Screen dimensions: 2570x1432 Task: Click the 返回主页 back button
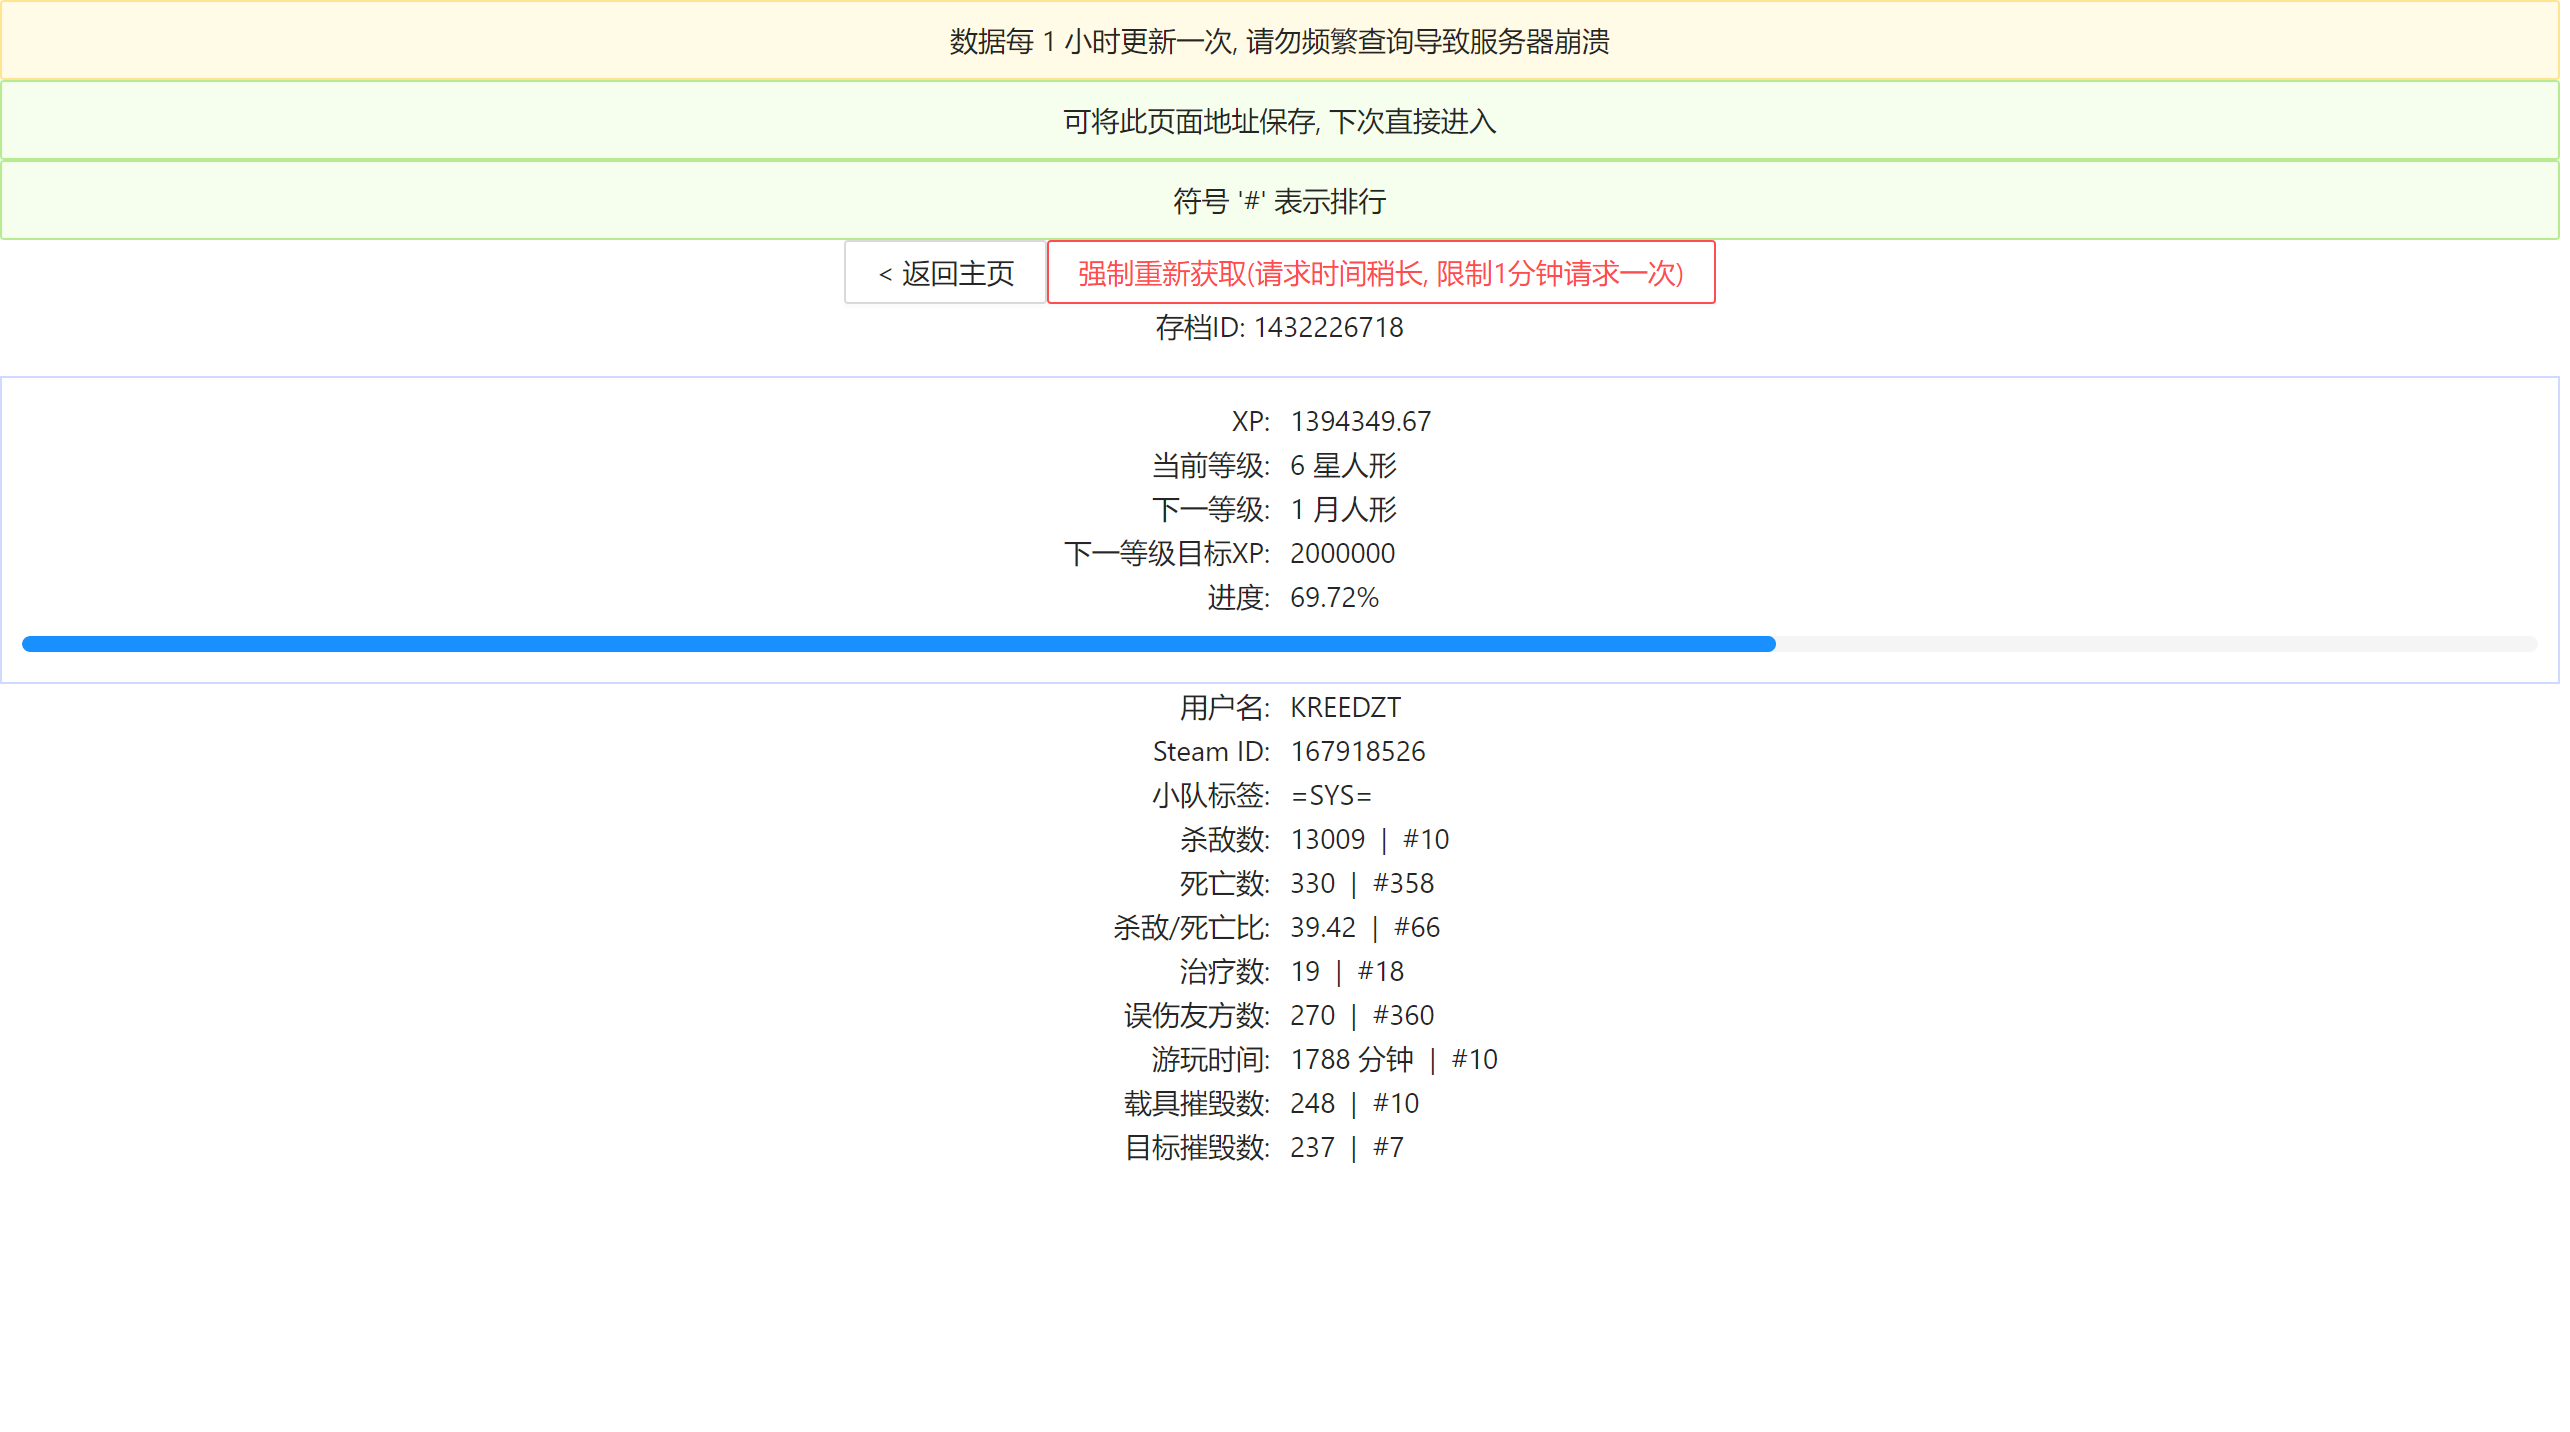[944, 273]
